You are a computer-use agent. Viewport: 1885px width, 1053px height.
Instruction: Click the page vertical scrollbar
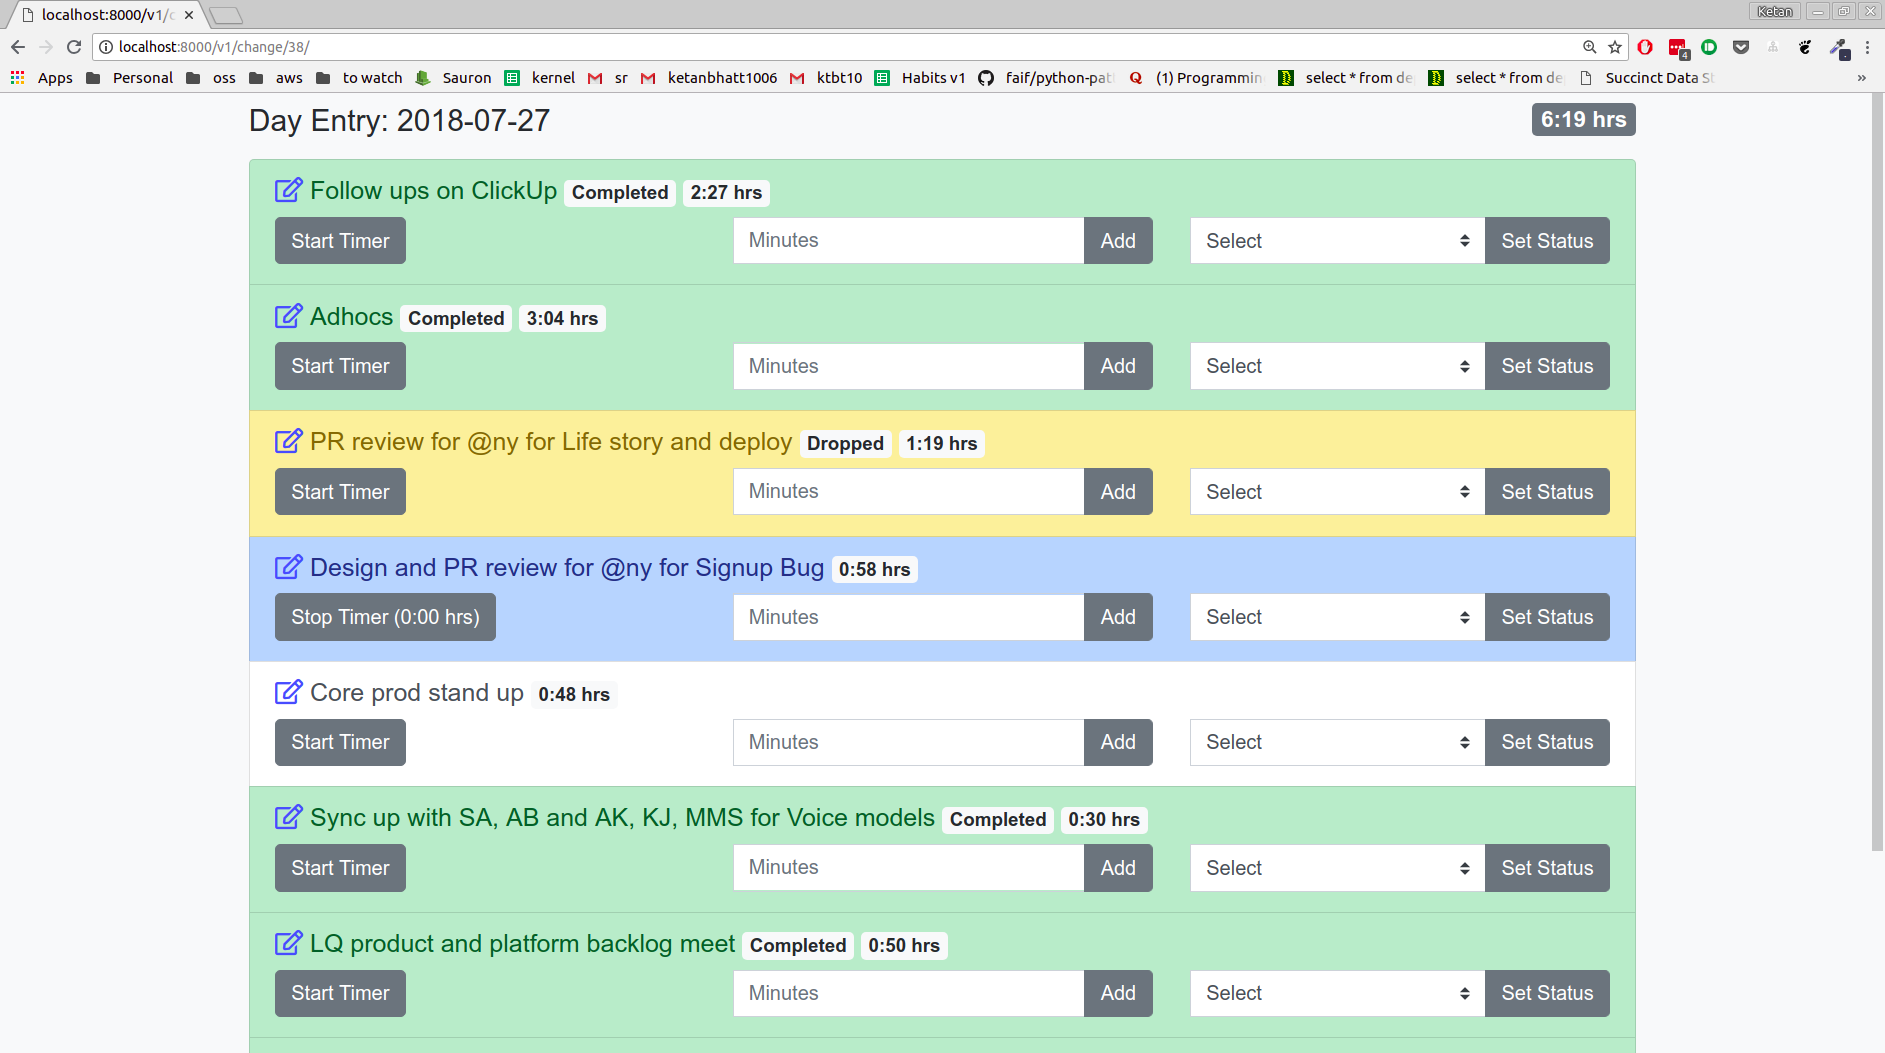click(1877, 472)
